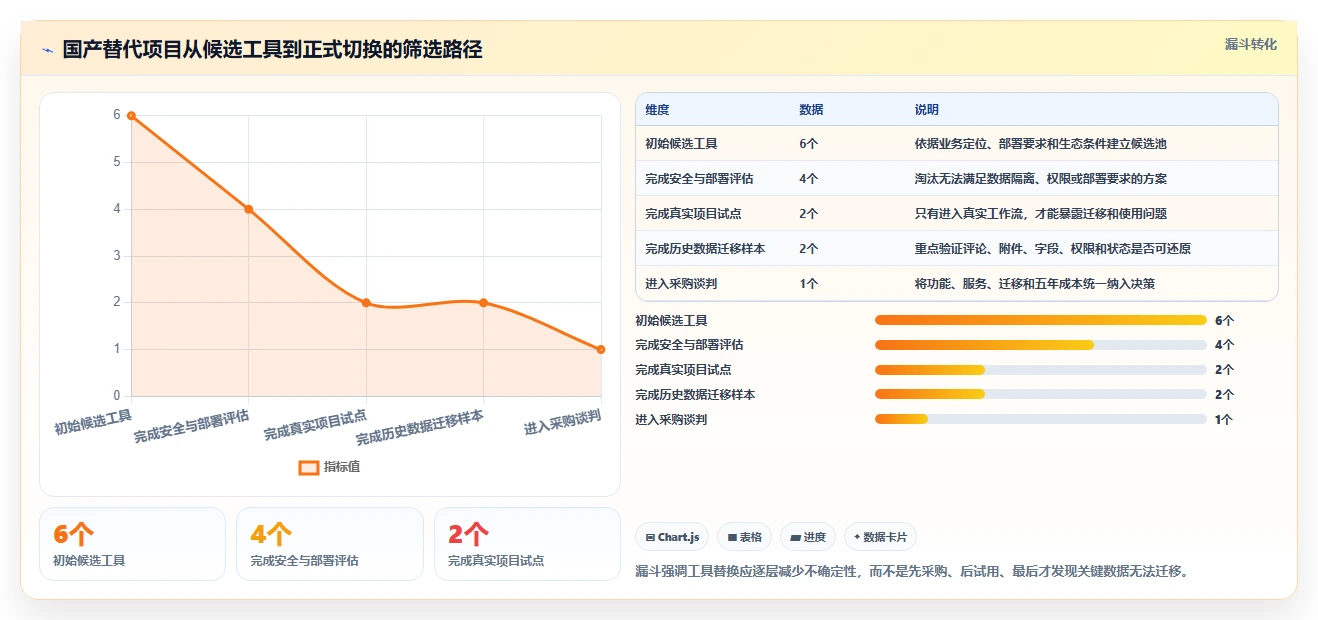Click the x-axis label 完成安全与部署评估
The image size is (1318, 620).
point(192,426)
